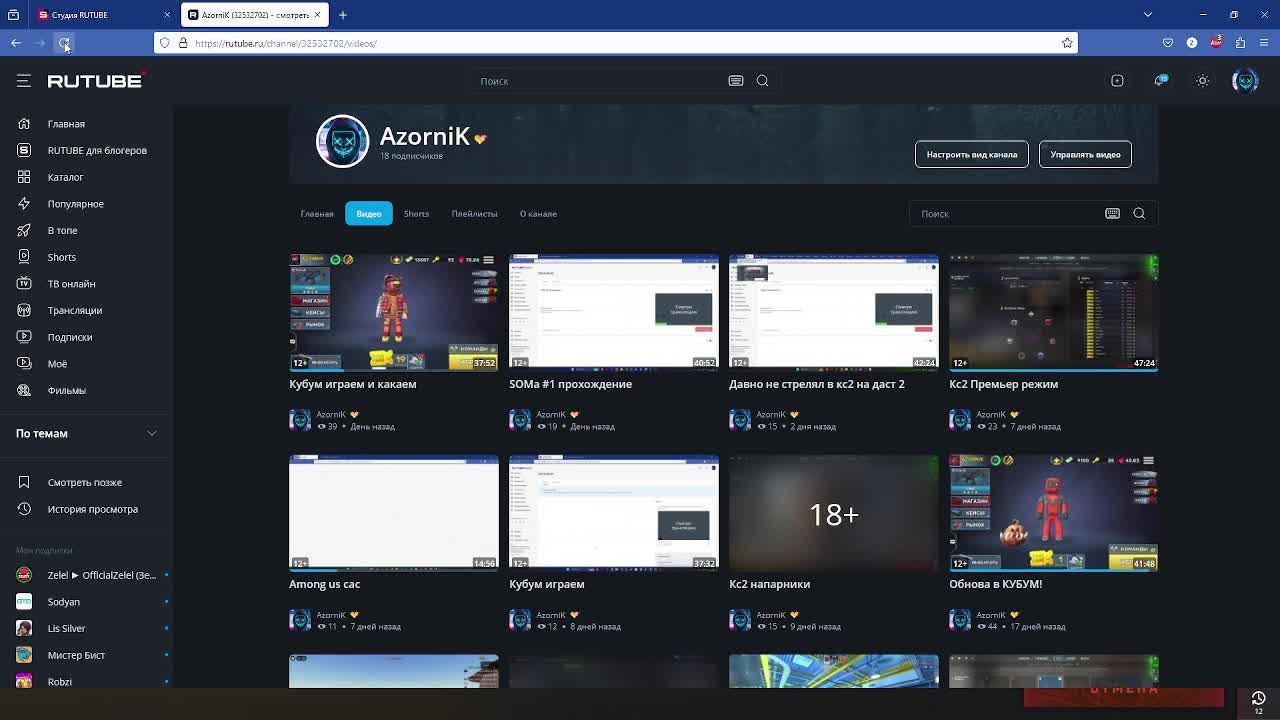Open video thumbnail Кубум играем
1280x720 pixels.
[x=614, y=512]
